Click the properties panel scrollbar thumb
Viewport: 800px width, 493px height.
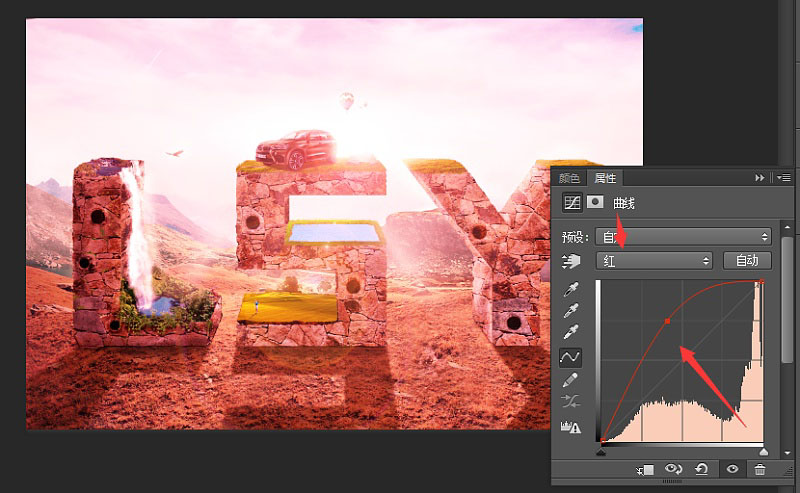coord(787,301)
